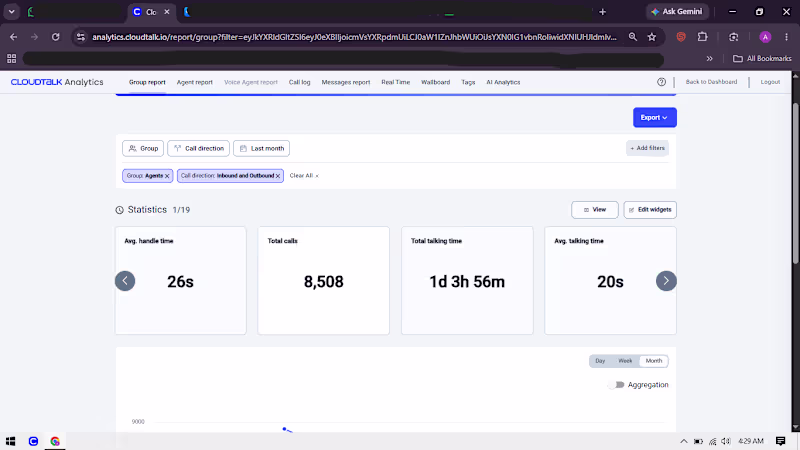Switch to Agent report tab

point(194,82)
